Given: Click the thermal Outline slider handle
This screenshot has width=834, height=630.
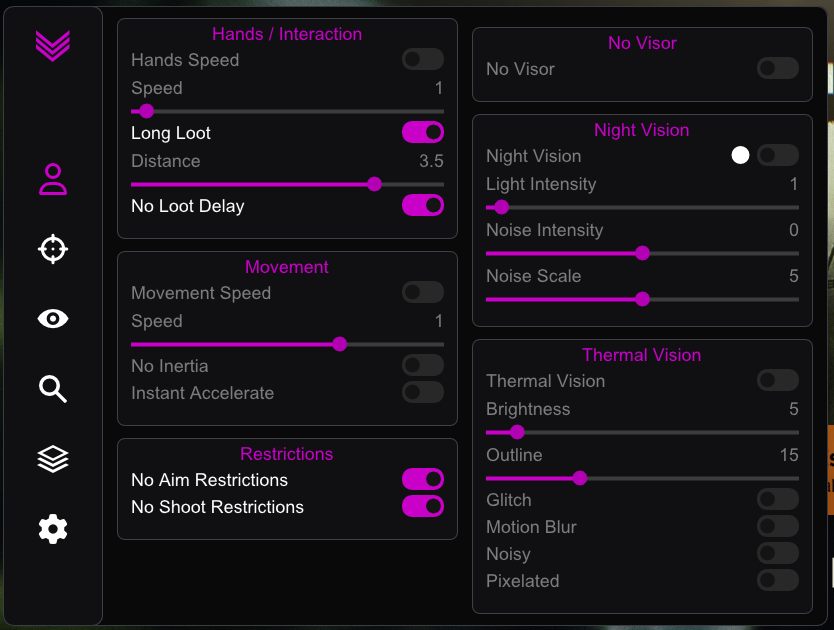Looking at the screenshot, I should pos(580,478).
